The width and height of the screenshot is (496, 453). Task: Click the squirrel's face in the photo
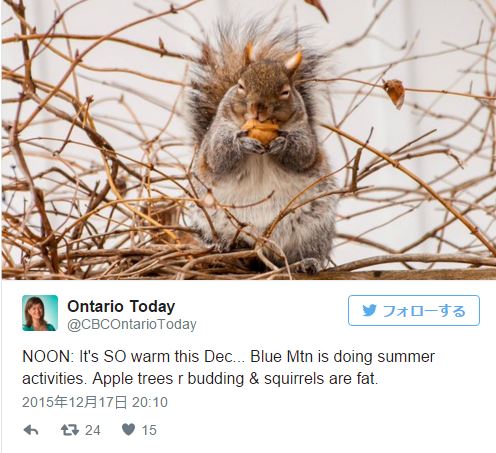tap(263, 92)
